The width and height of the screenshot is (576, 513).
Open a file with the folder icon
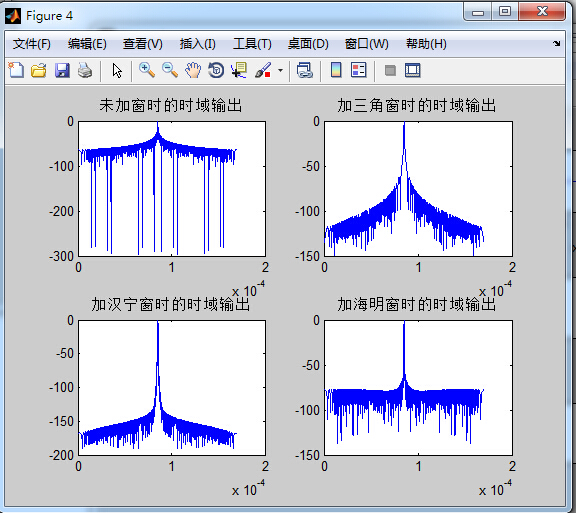point(39,70)
